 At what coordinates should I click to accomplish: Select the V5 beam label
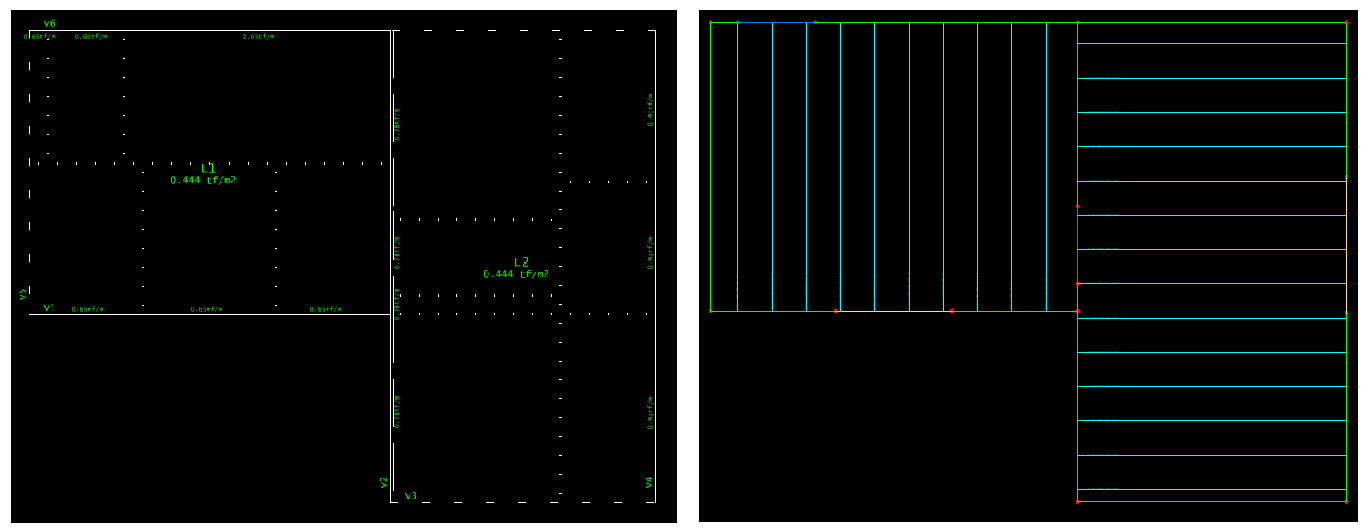(x=22, y=294)
